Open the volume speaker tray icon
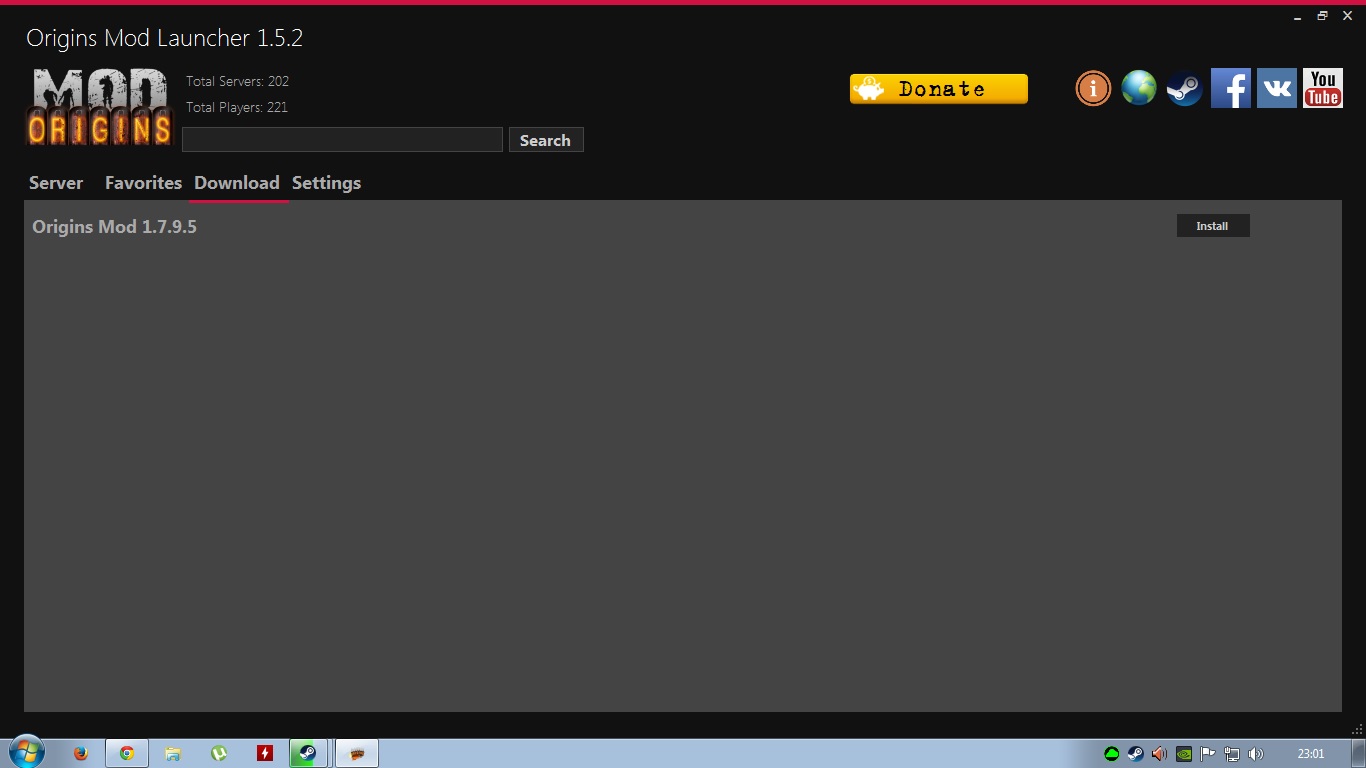The height and width of the screenshot is (768, 1366). 1256,754
